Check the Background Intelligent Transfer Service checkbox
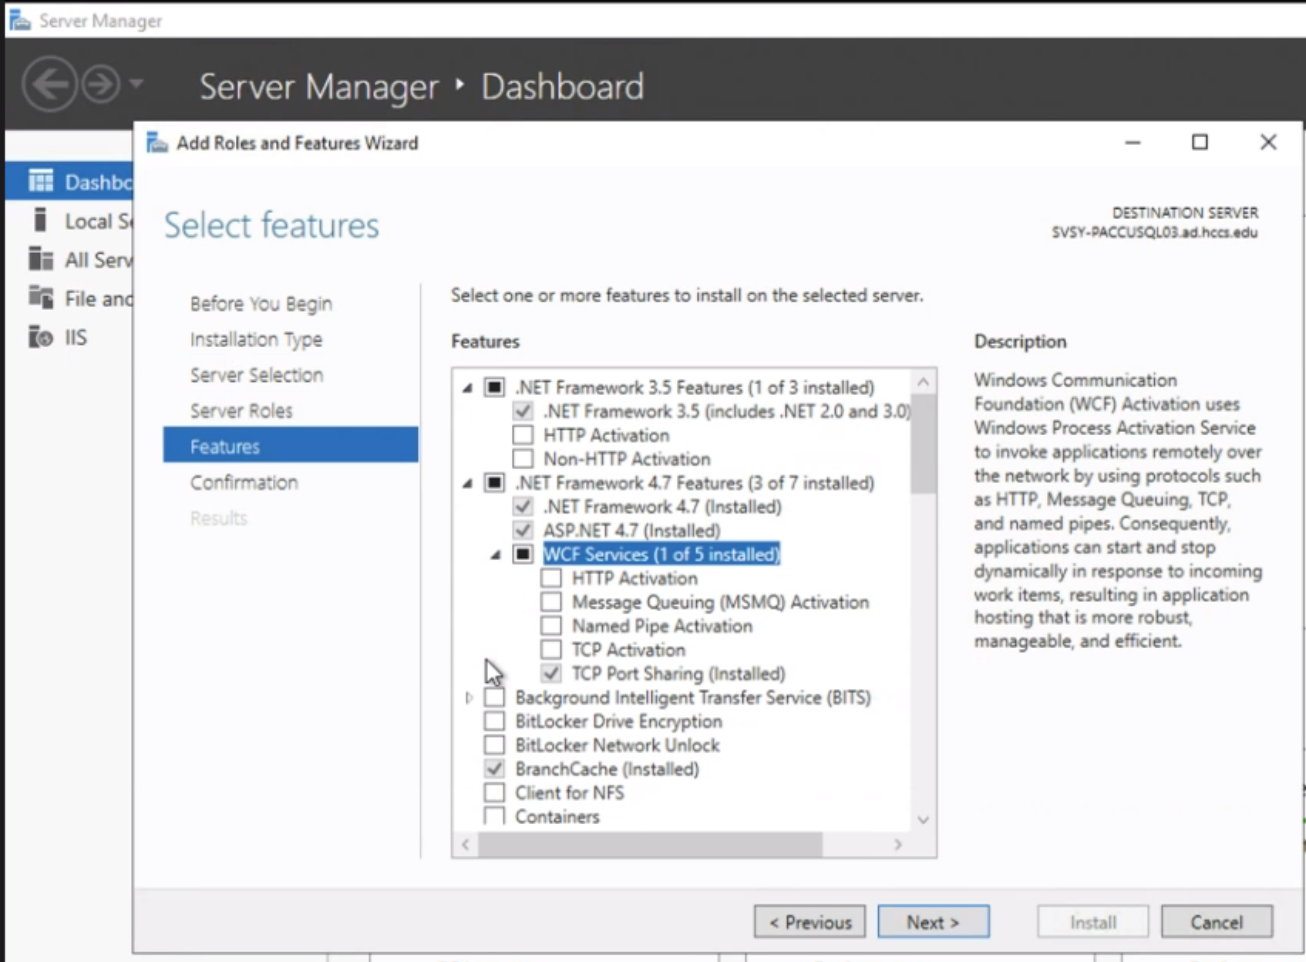The image size is (1306, 962). tap(495, 697)
